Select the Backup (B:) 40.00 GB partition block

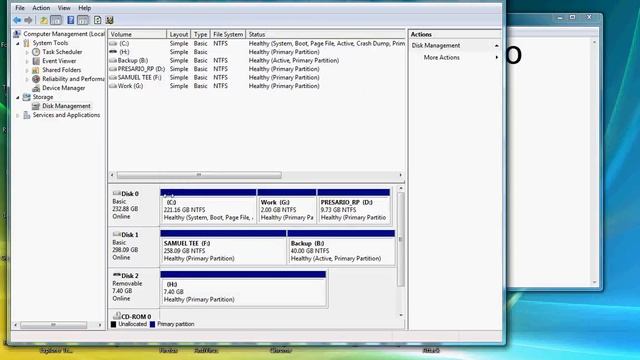(x=341, y=248)
